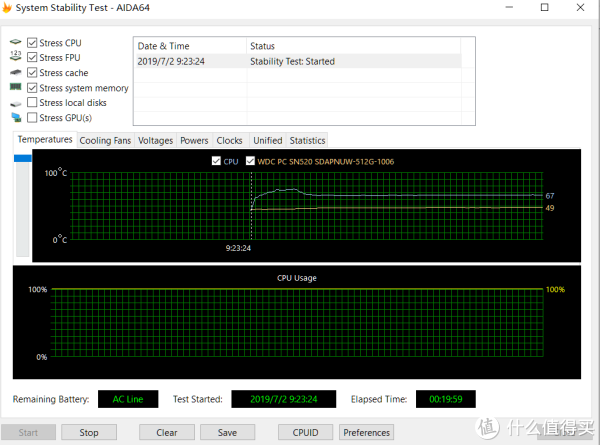Uncheck the Stress cache checkbox
600x445 pixels.
tap(32, 72)
